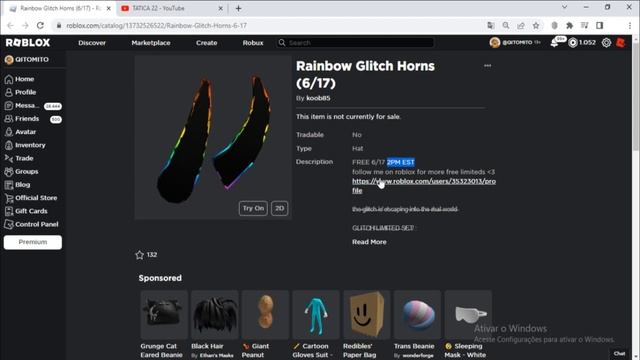
Task: Open the Giant Peanut sponsored item
Action: coord(265,315)
